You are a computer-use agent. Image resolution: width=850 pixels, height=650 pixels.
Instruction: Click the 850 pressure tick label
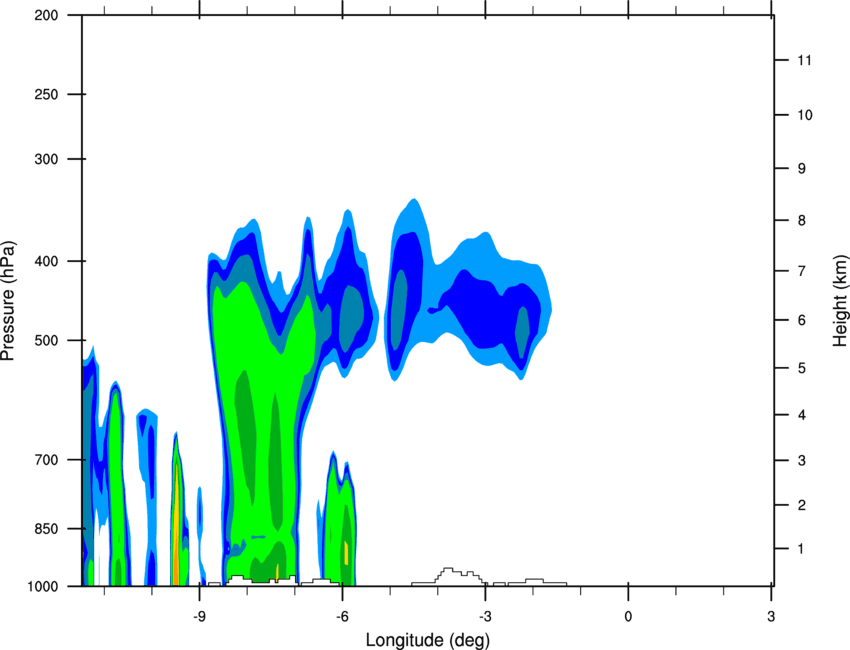[x=46, y=529]
